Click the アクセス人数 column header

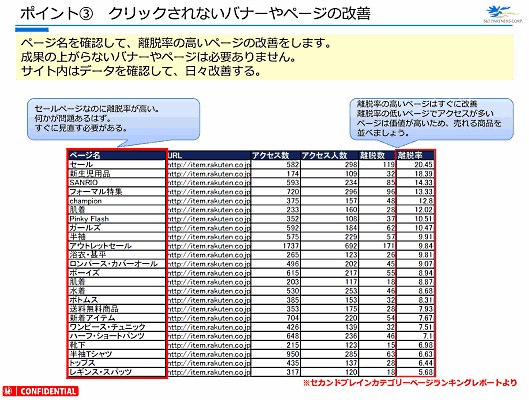click(330, 155)
